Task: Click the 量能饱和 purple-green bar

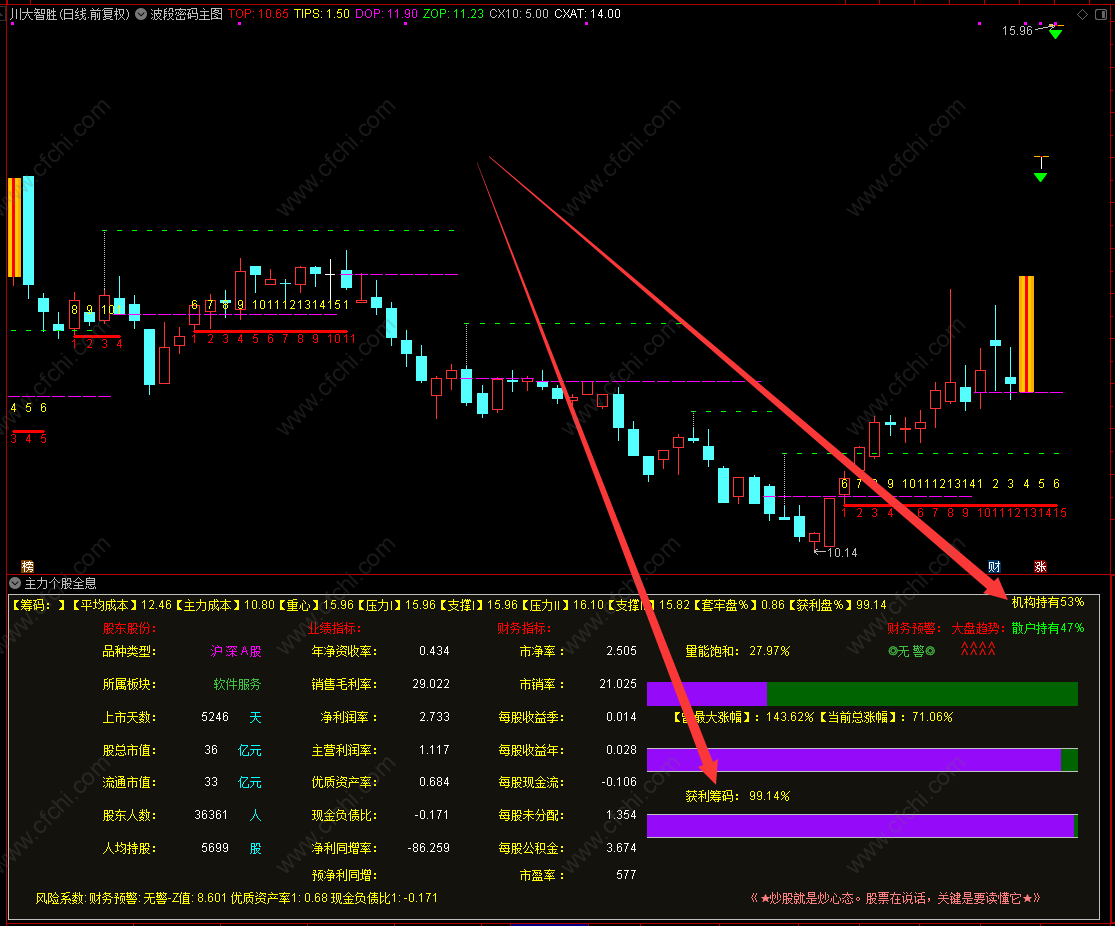Action: (862, 693)
